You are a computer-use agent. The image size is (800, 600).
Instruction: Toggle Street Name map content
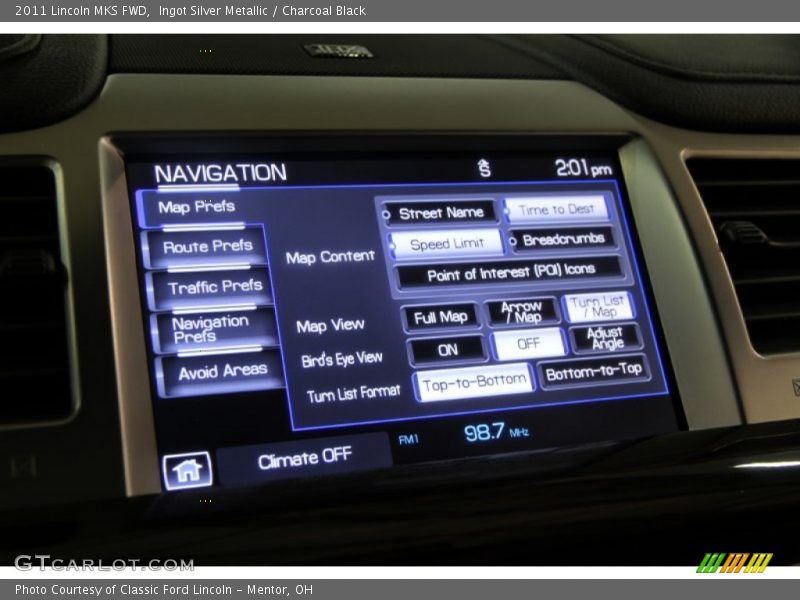pyautogui.click(x=438, y=213)
